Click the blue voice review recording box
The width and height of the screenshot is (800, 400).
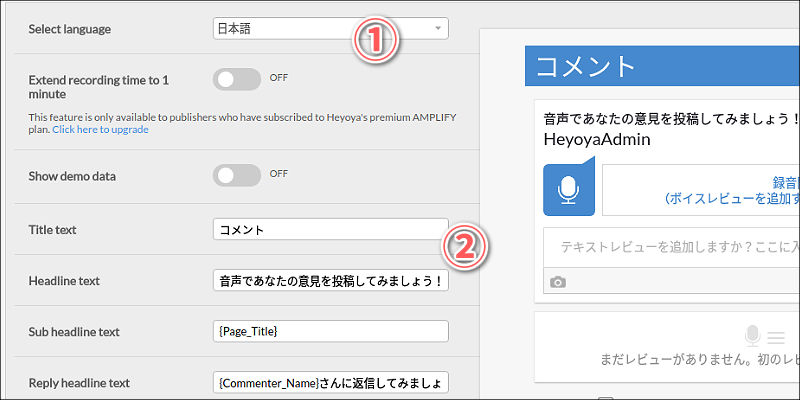coord(701,190)
